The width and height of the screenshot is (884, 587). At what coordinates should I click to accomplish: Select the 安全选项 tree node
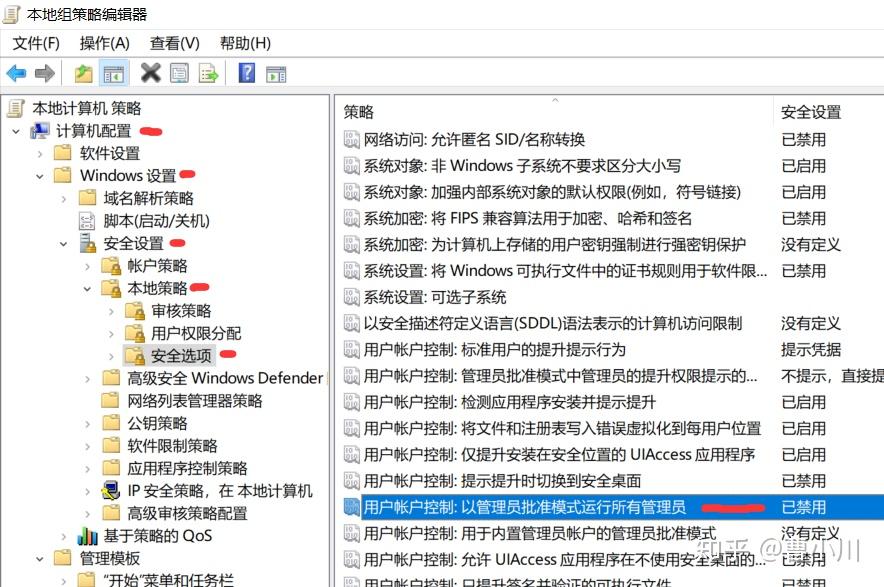[183, 354]
